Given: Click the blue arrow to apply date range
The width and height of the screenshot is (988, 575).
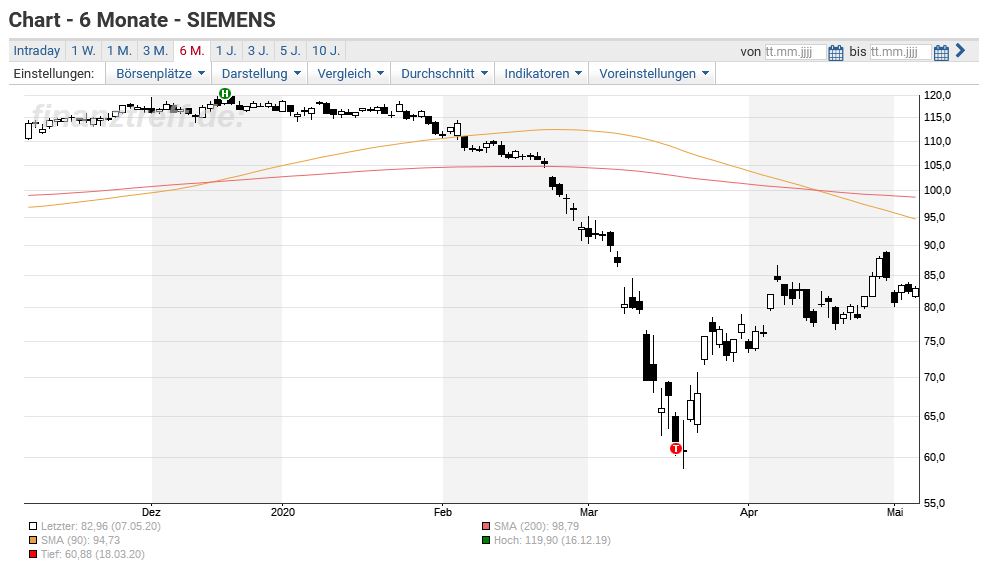Looking at the screenshot, I should (960, 50).
